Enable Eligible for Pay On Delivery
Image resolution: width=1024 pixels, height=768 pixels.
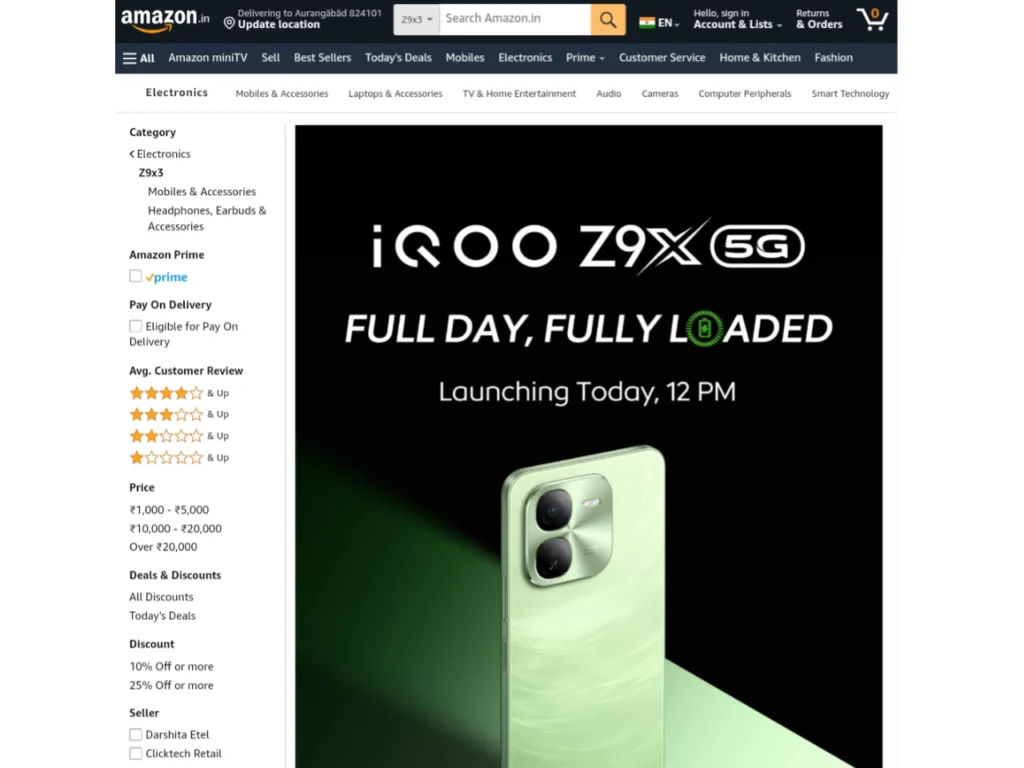(x=135, y=326)
